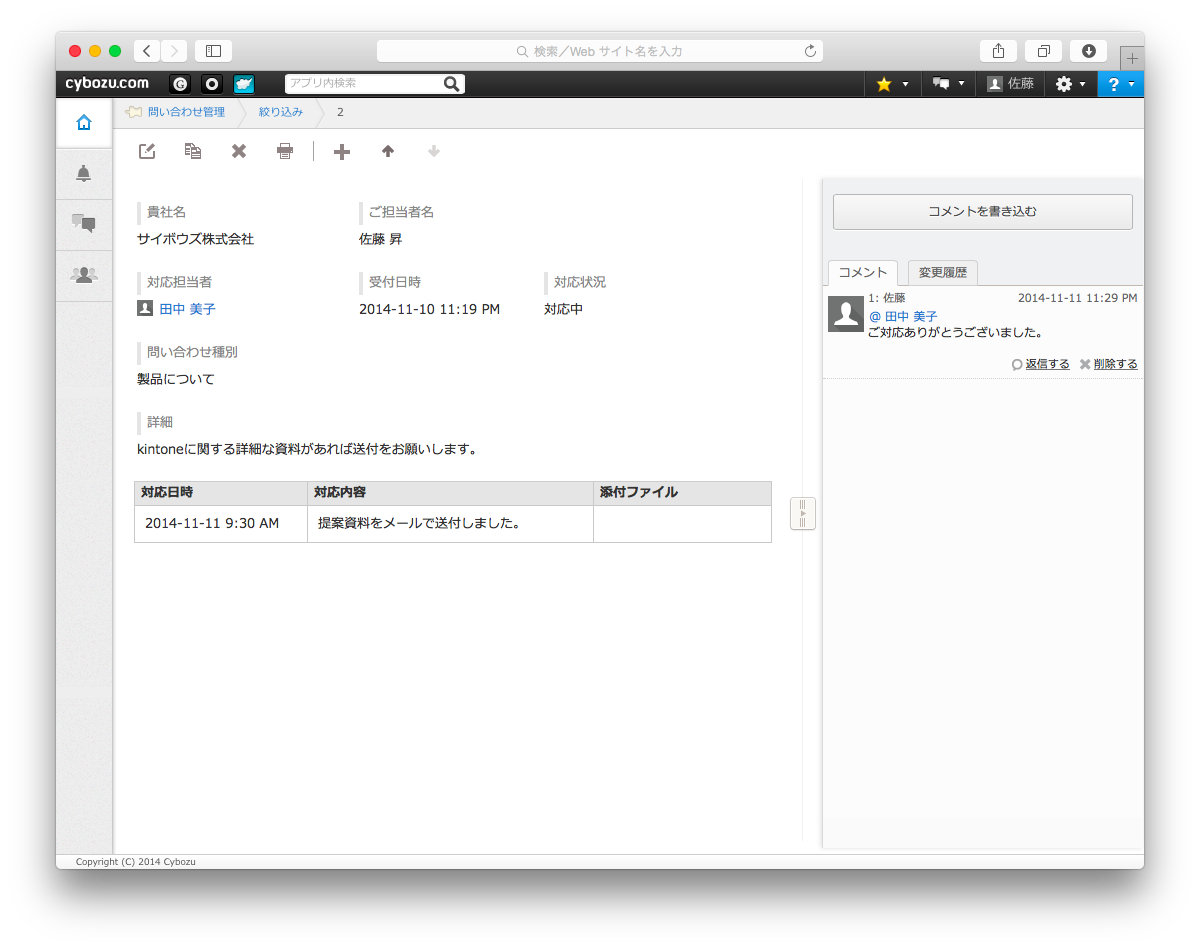Screen dimensions: 1200x949
Task: Print the record via printer icon
Action: pyautogui.click(x=285, y=151)
